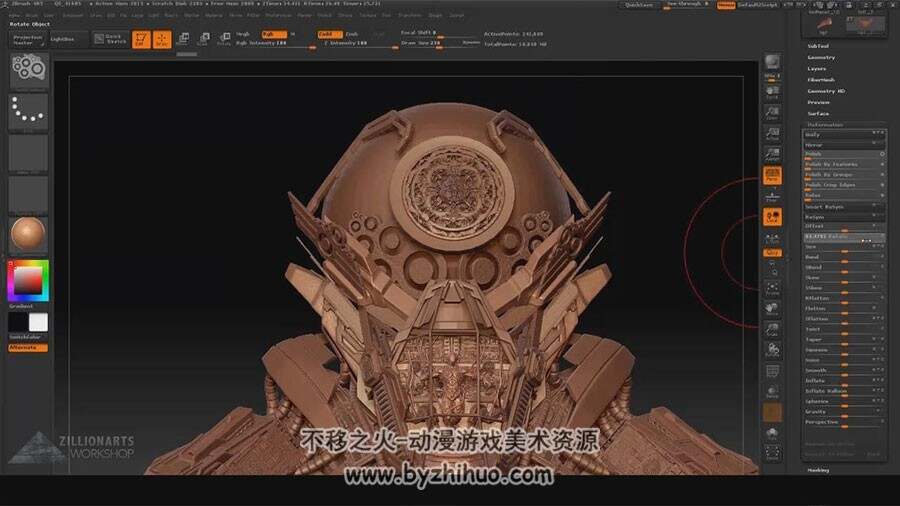This screenshot has width=900, height=506.
Task: Click the Smart ReSym button
Action: (x=844, y=207)
